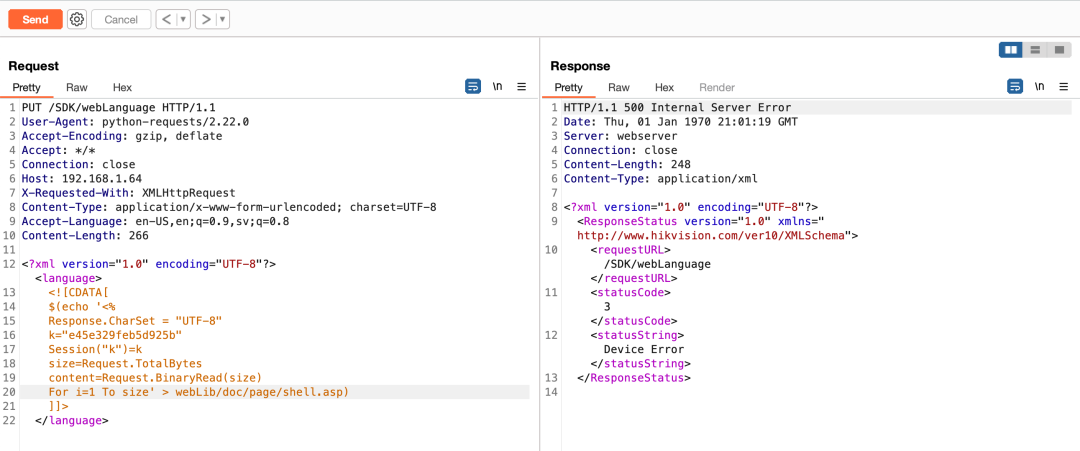Screen dimensions: 1080x451
Task: Toggle word wrap icon in Response panel
Action: [x=1015, y=87]
